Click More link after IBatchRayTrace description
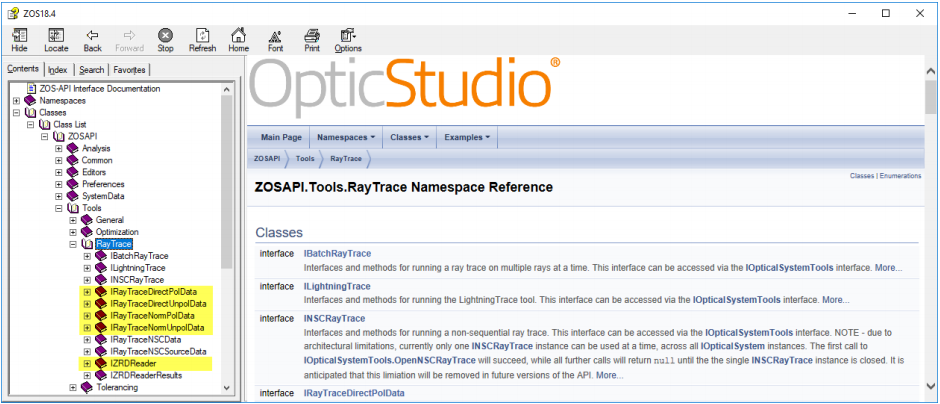940x404 pixels. (x=888, y=268)
